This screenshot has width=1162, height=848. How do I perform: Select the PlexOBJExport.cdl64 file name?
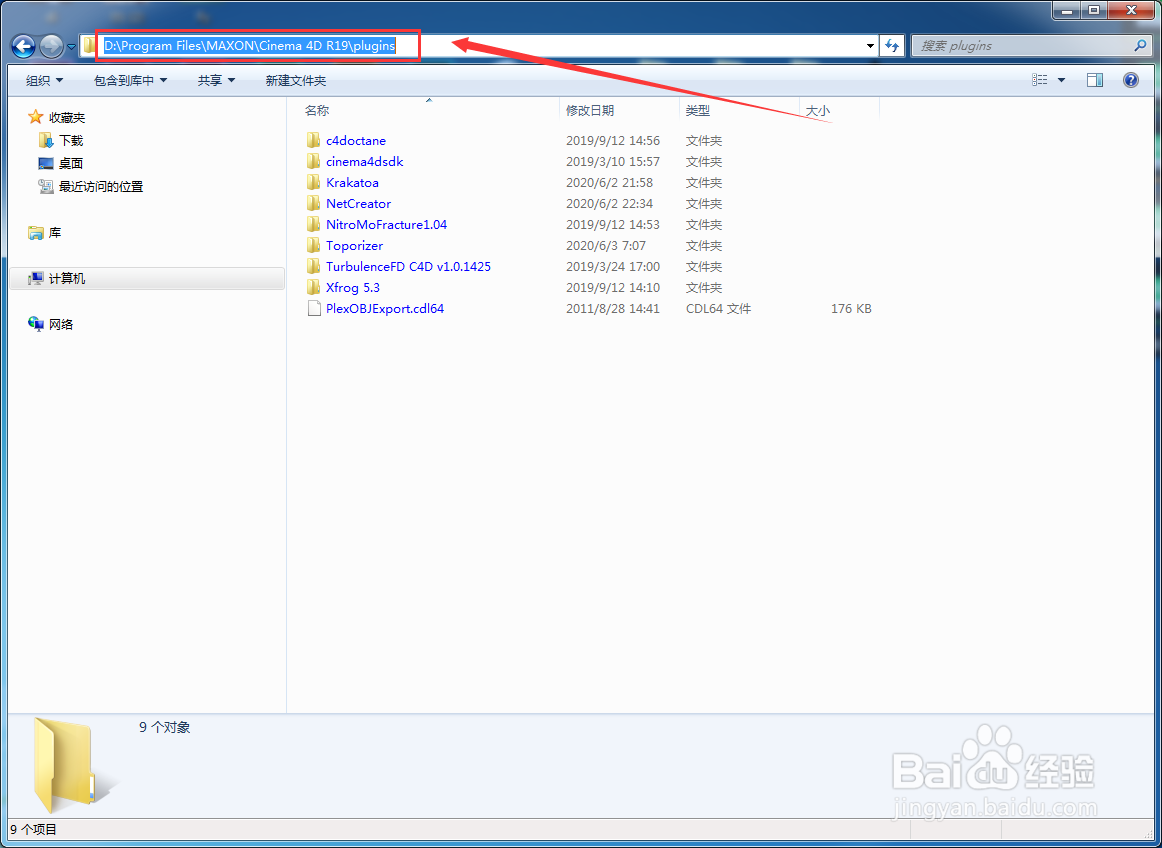point(385,308)
